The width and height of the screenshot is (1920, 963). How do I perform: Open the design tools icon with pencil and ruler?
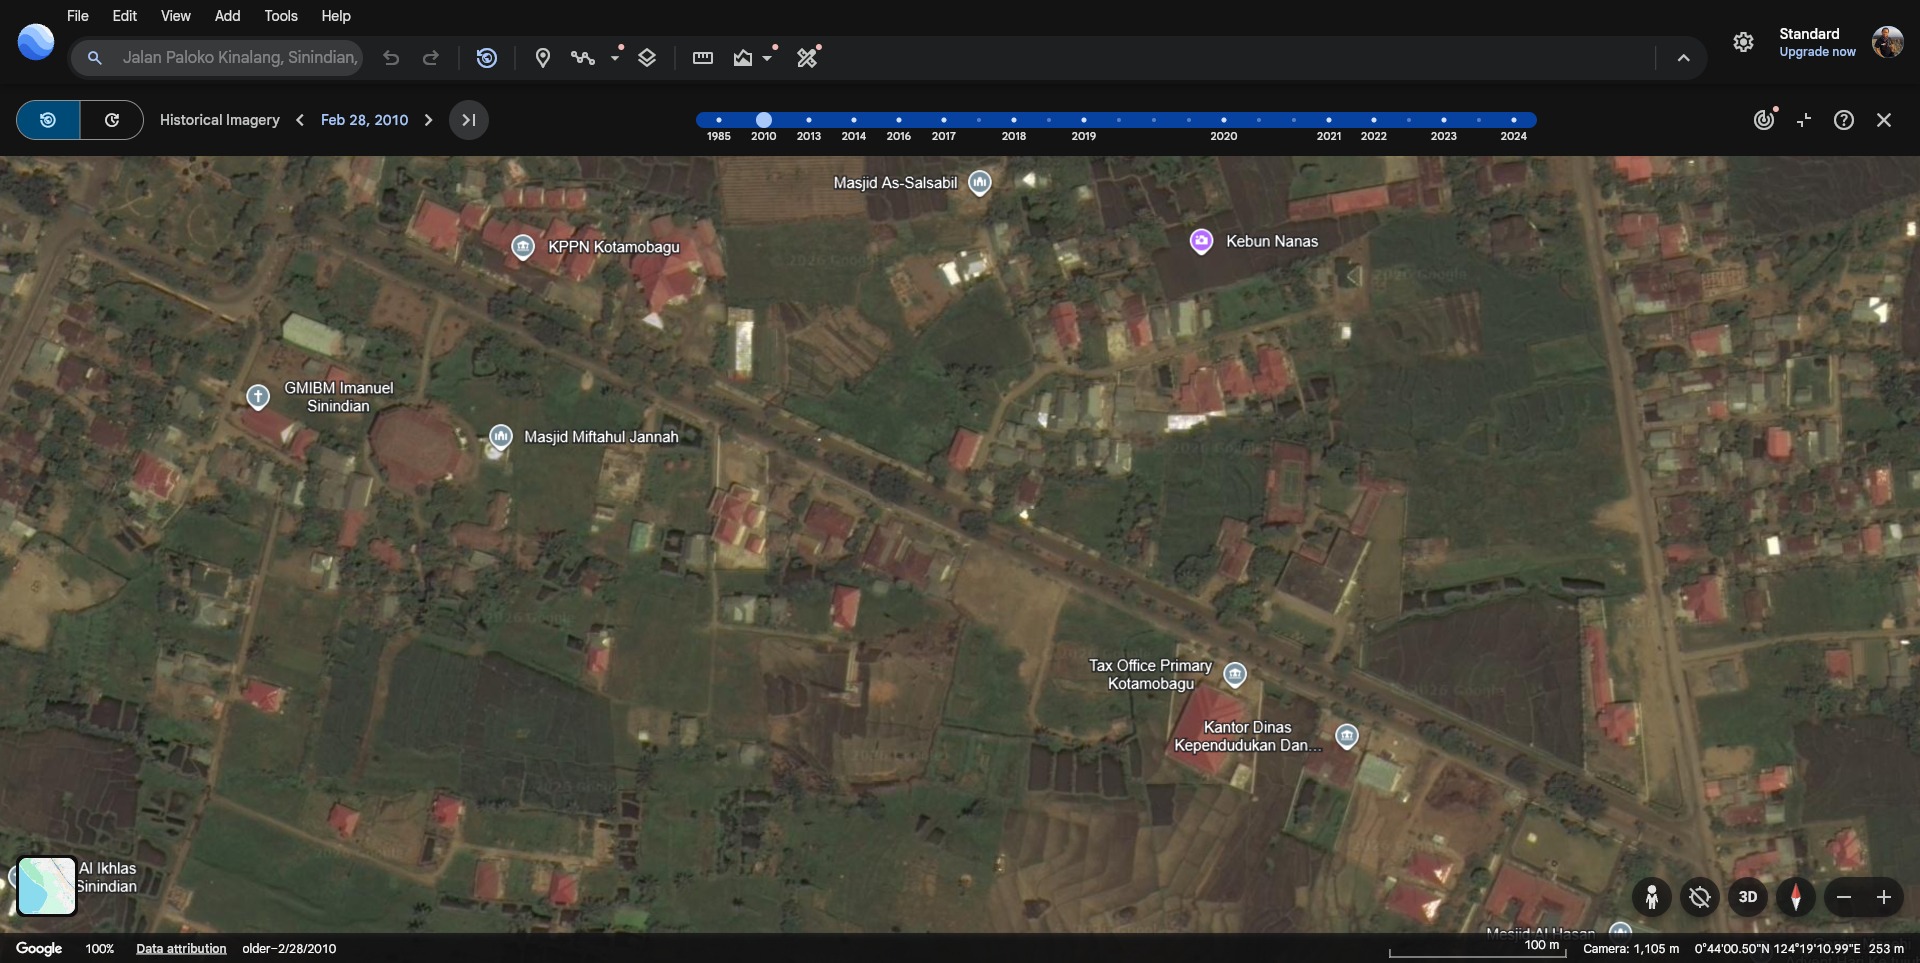pos(808,58)
